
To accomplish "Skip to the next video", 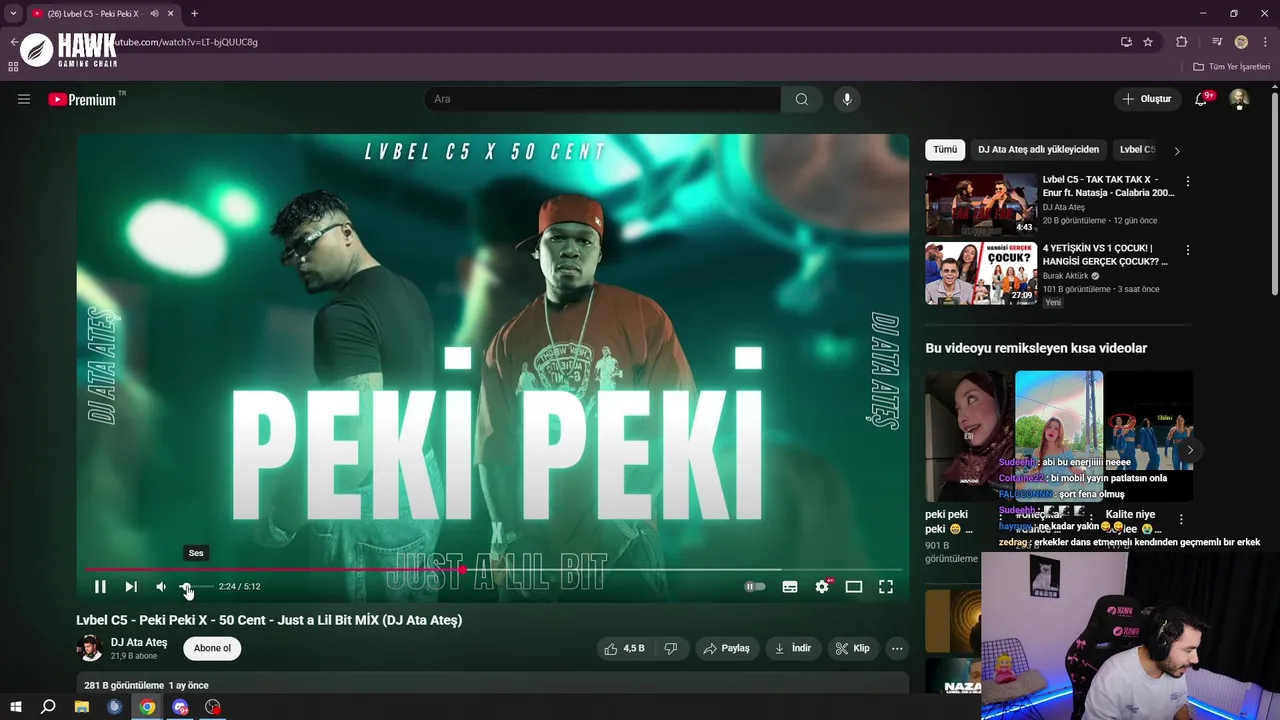I will 131,587.
